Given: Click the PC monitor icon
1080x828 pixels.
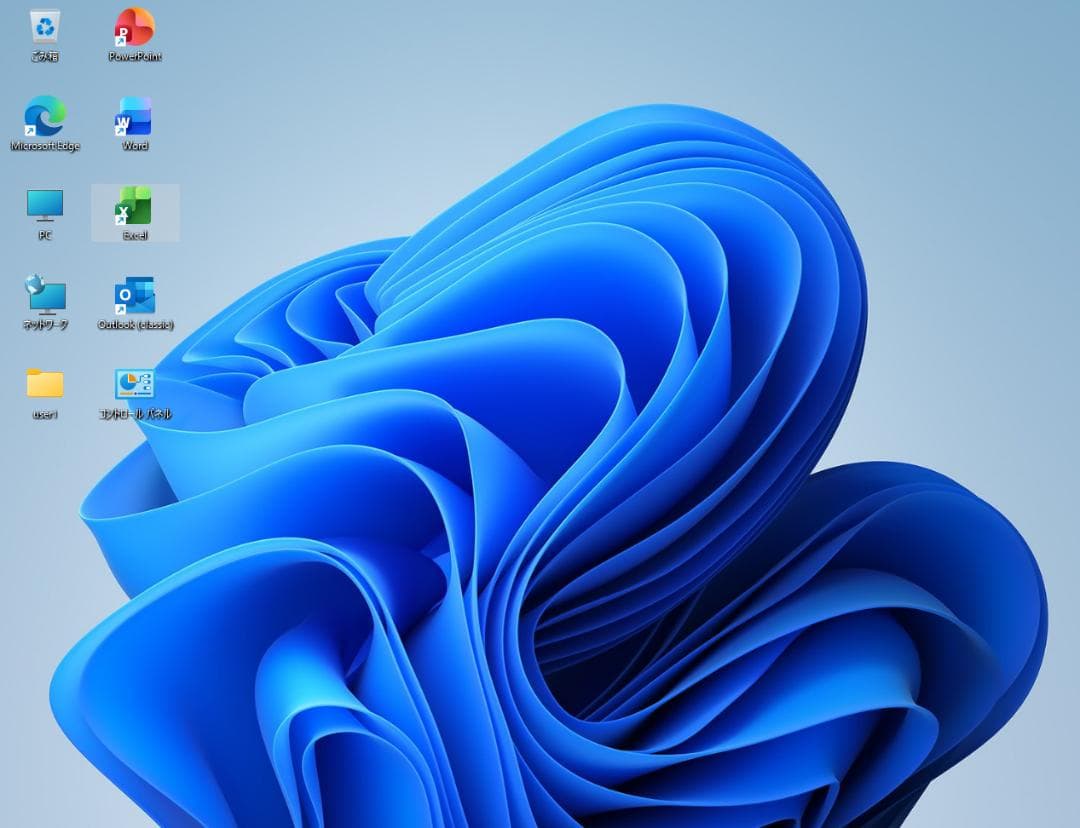Looking at the screenshot, I should coord(45,205).
